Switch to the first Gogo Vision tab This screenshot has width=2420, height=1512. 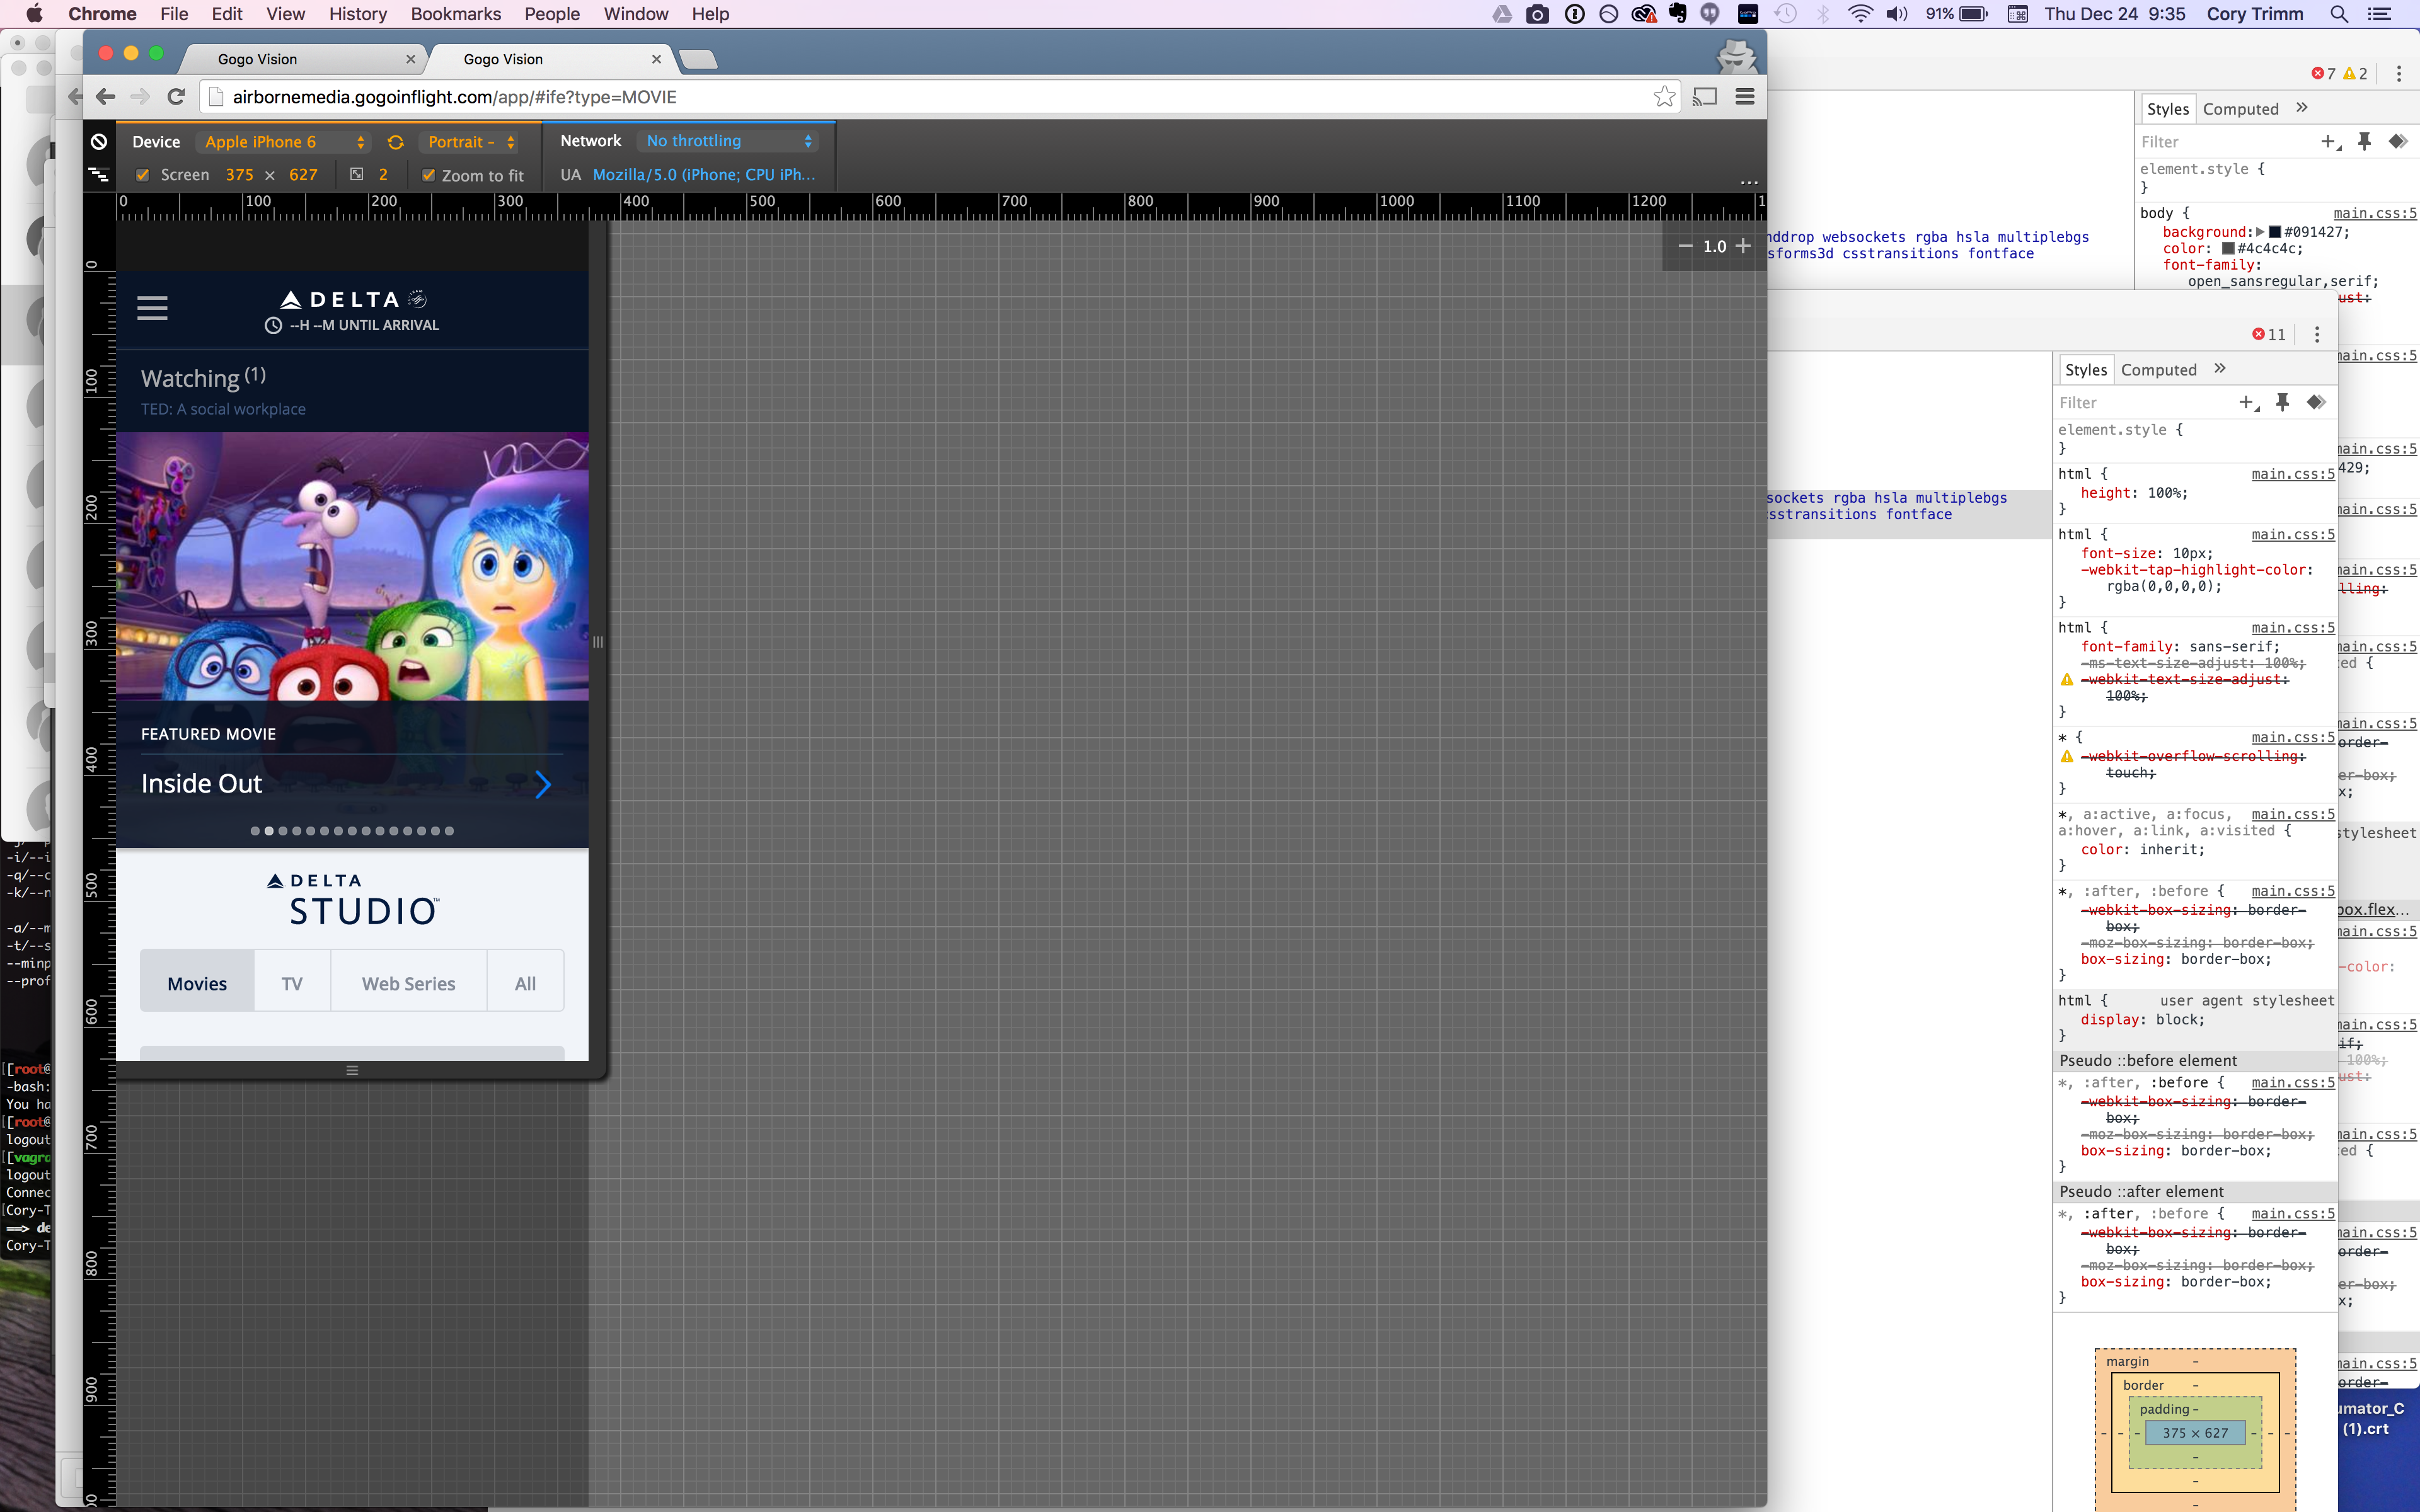(x=300, y=59)
